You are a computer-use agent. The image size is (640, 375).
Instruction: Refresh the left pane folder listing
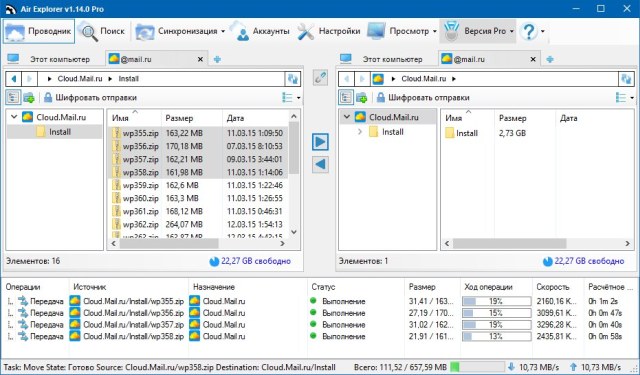point(293,79)
